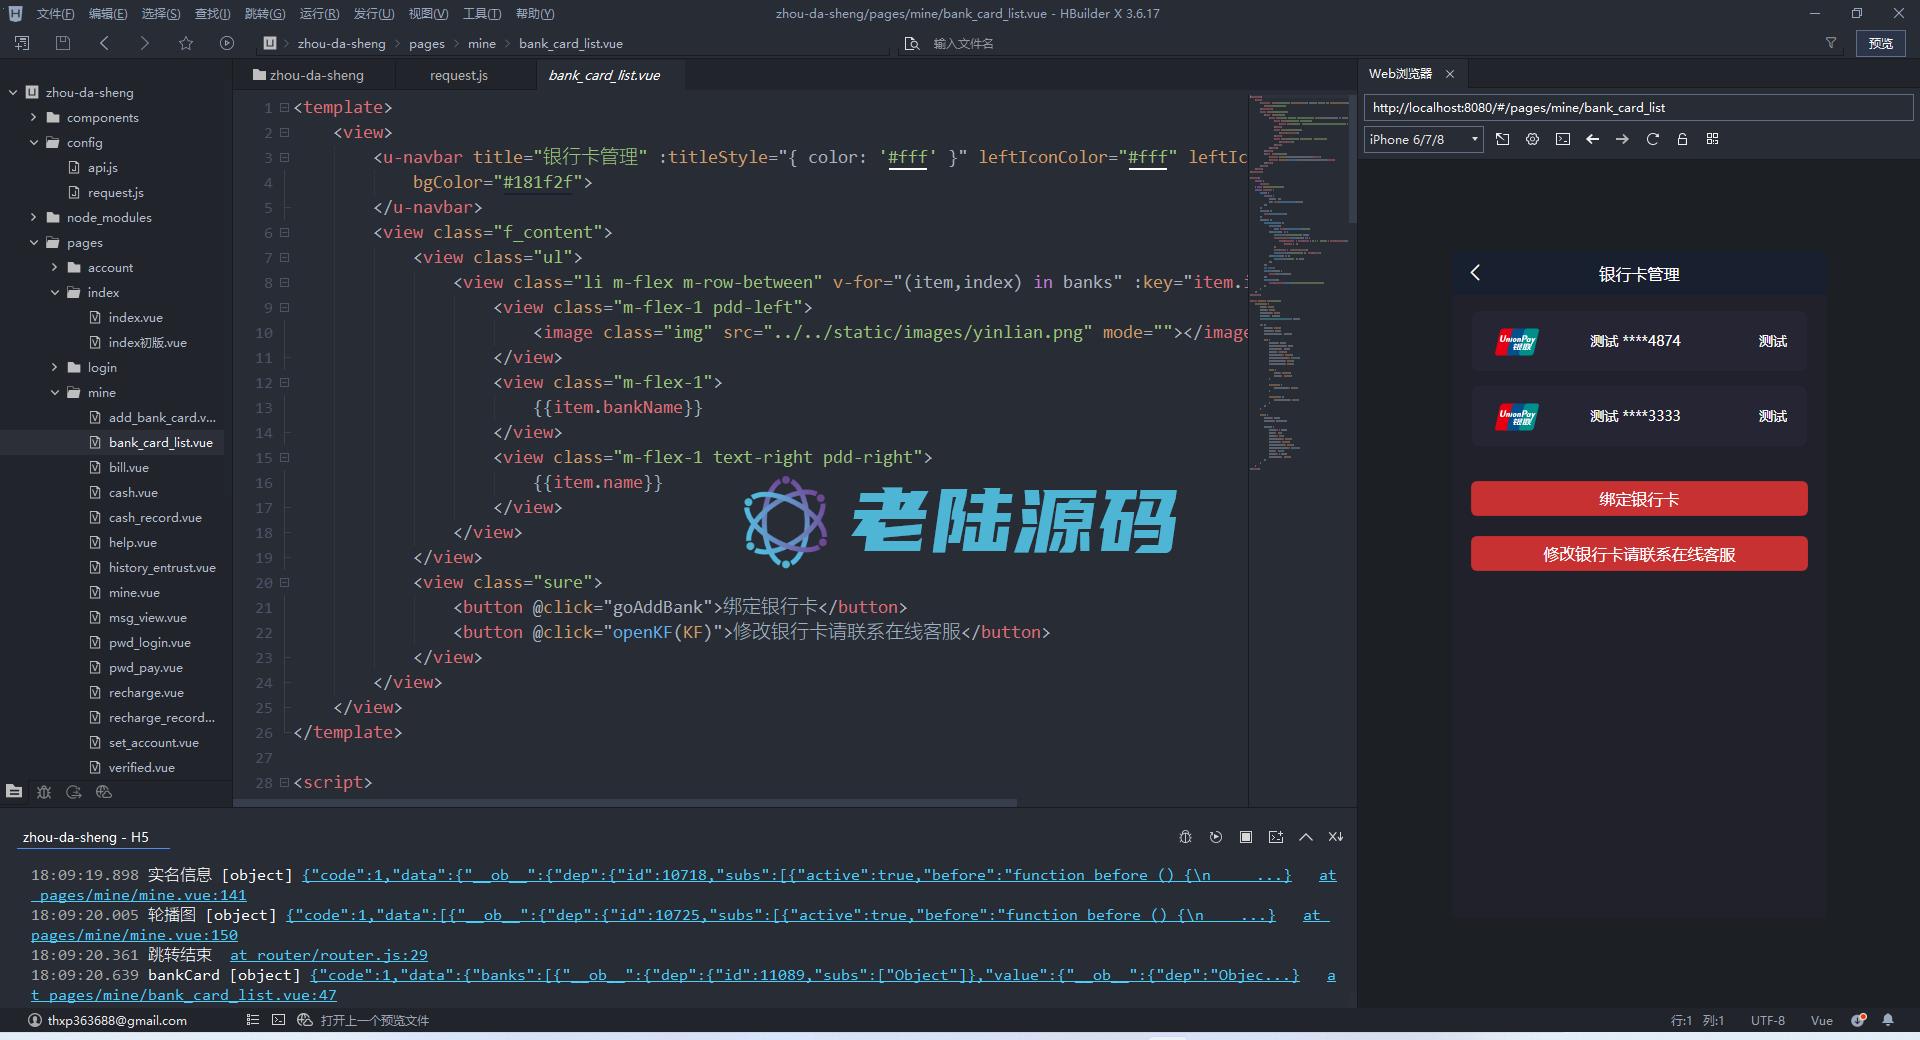
Task: Toggle the 预览 preview button
Action: [1880, 43]
